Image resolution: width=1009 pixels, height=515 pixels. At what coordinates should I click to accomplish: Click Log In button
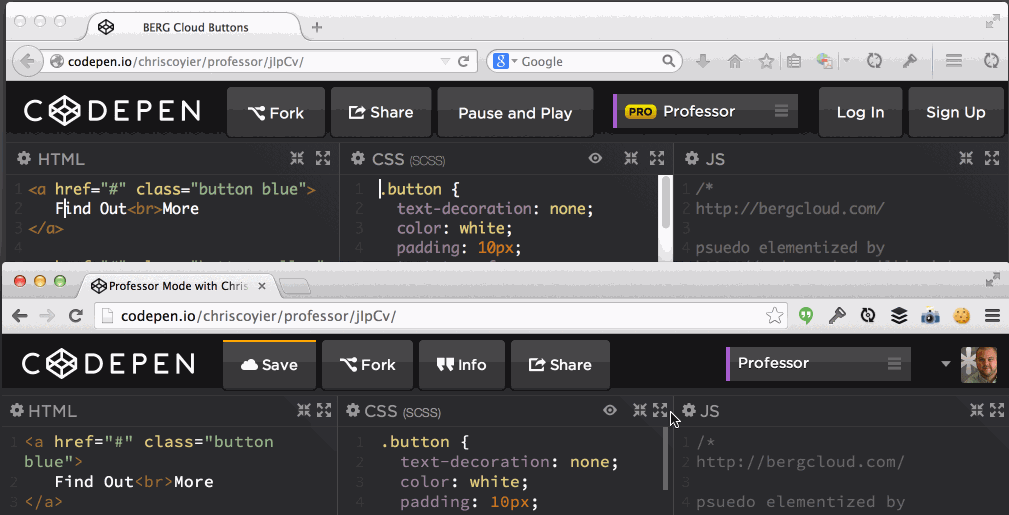(x=860, y=113)
